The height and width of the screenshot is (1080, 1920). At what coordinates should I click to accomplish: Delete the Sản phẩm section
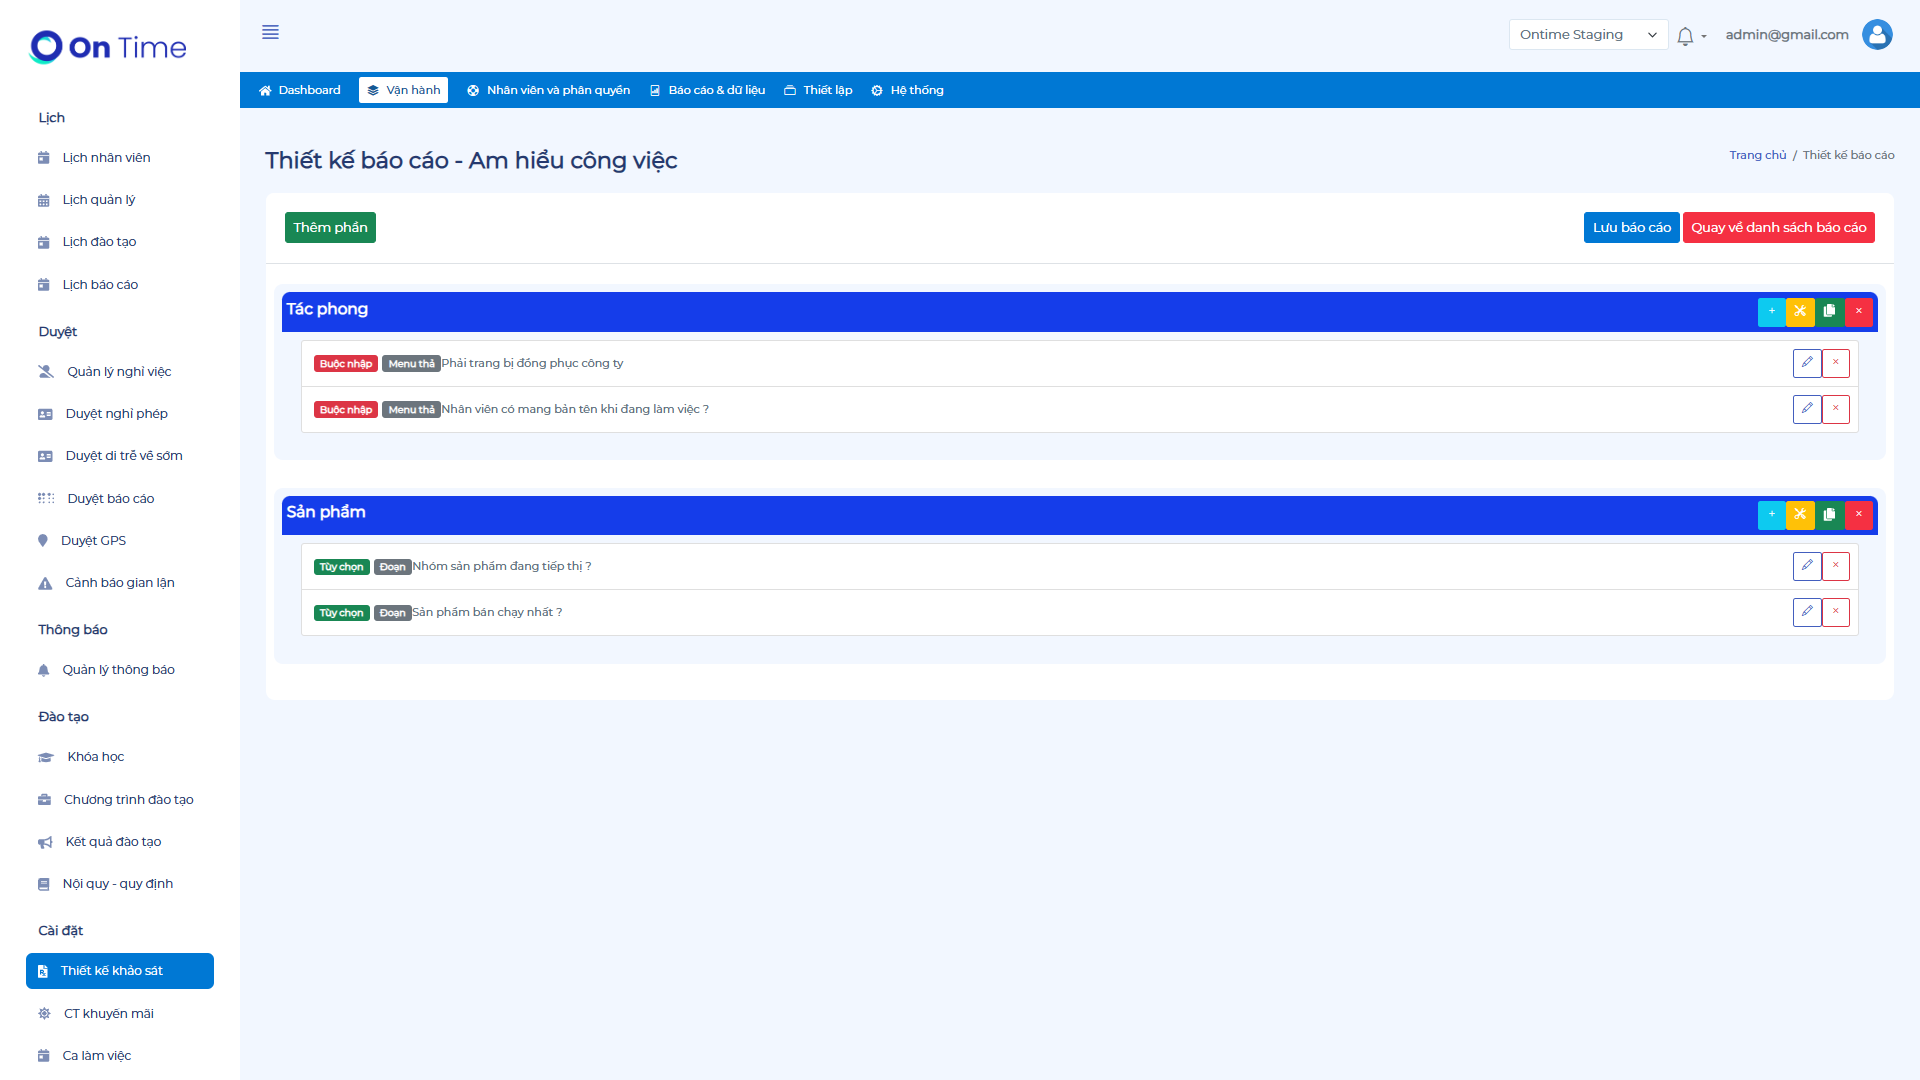[x=1859, y=515]
